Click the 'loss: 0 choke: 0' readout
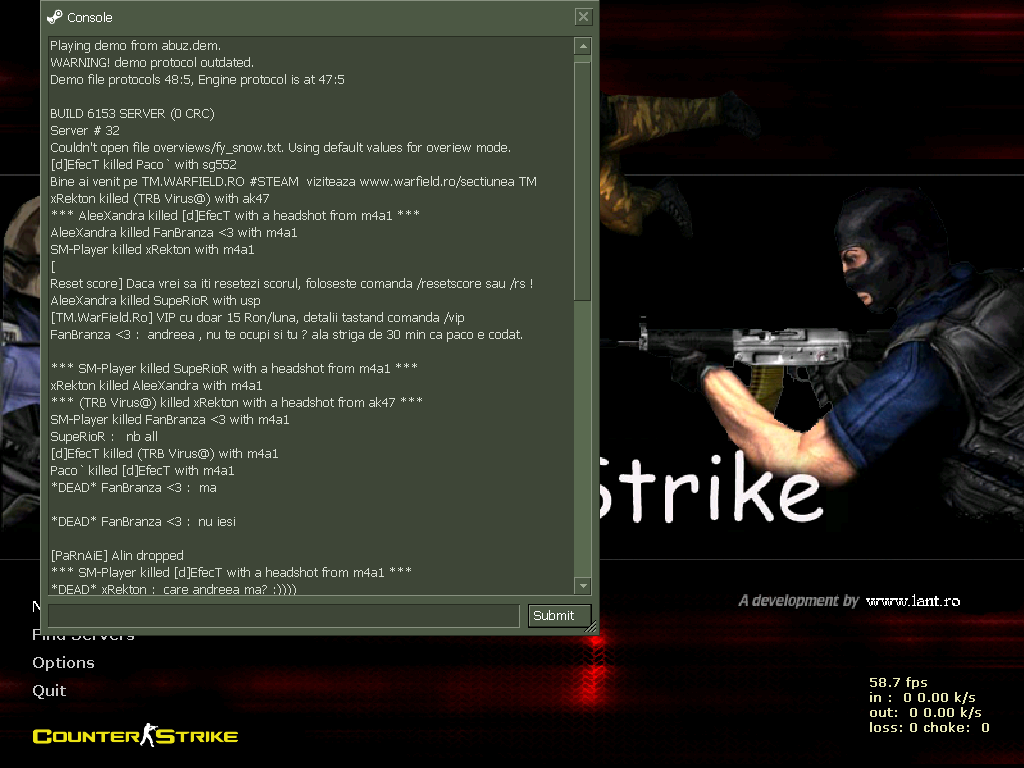 (x=929, y=727)
